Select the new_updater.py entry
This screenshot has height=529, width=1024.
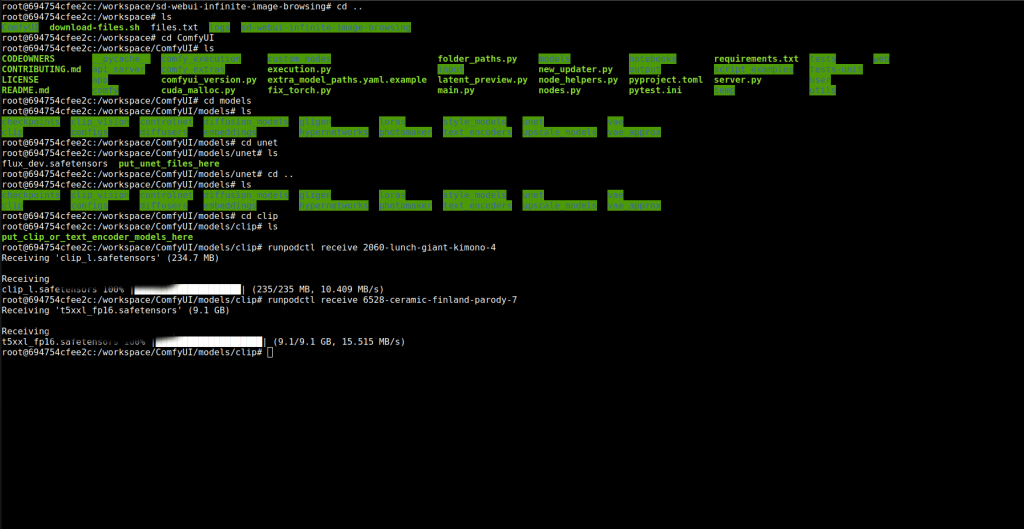pyautogui.click(x=575, y=69)
